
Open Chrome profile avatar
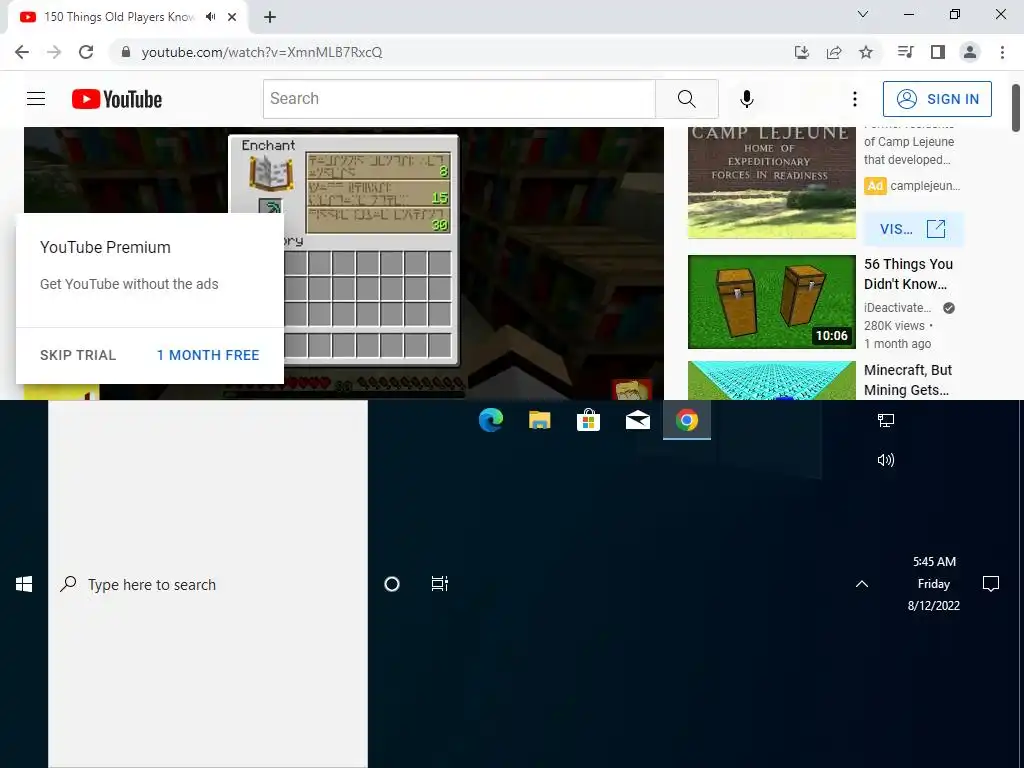click(x=970, y=52)
